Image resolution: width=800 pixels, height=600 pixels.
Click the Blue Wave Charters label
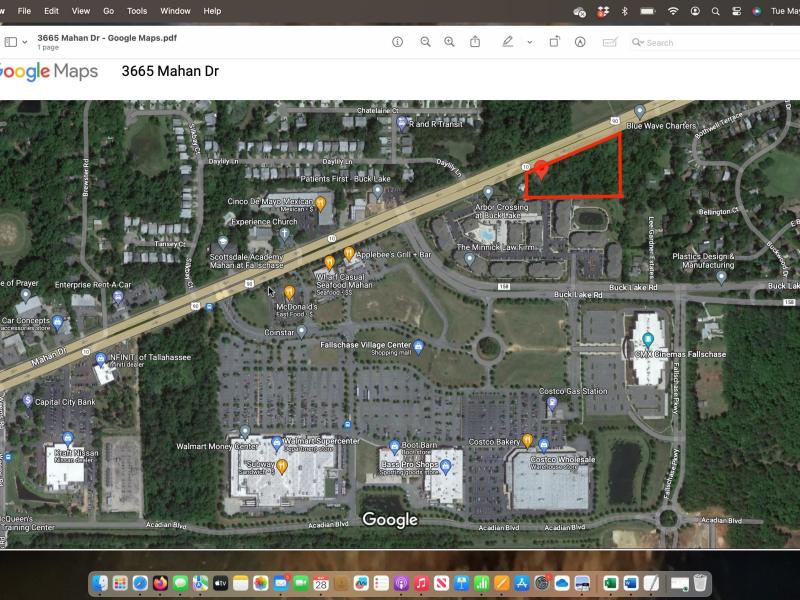click(x=661, y=126)
